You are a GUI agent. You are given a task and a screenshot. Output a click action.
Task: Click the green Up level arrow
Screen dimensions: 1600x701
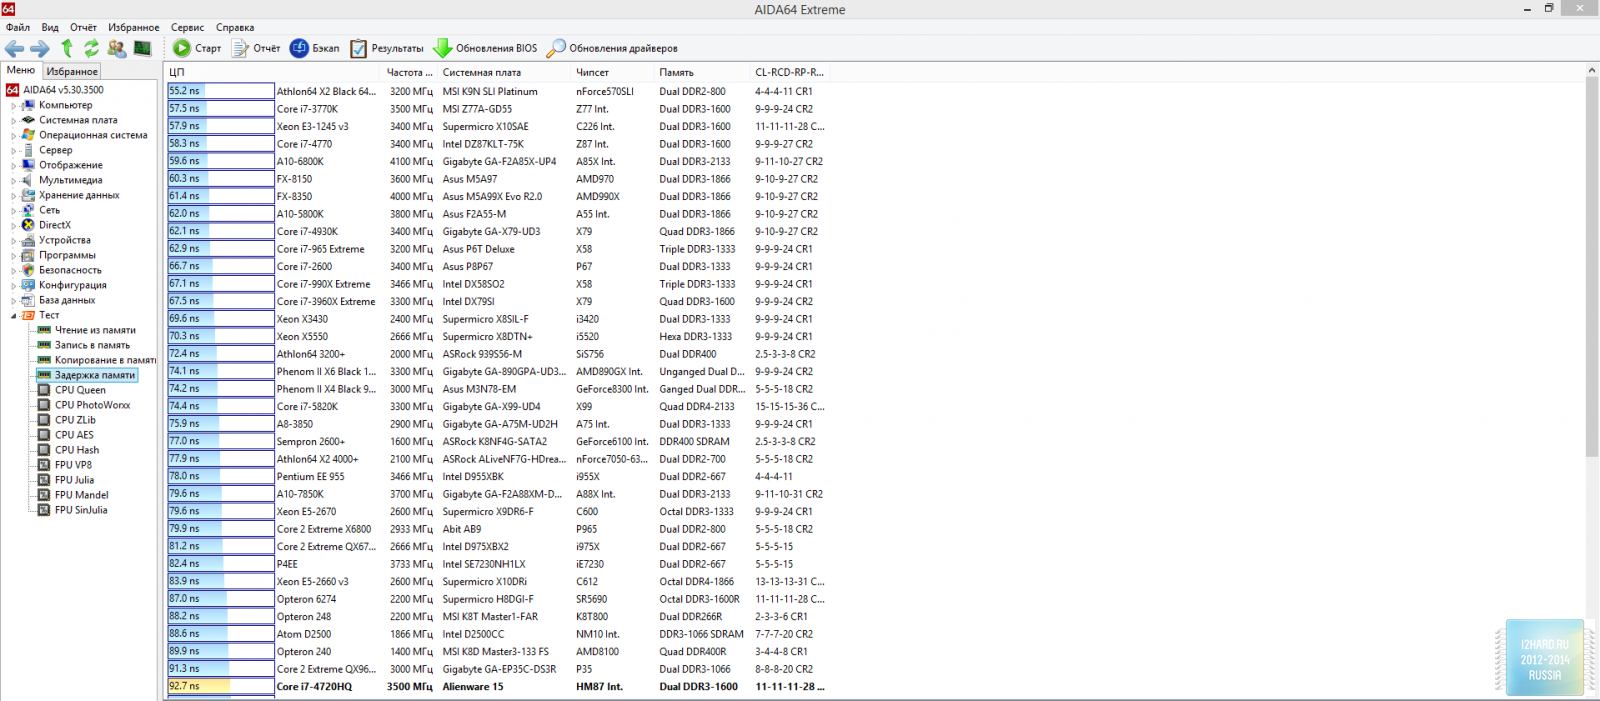point(67,48)
